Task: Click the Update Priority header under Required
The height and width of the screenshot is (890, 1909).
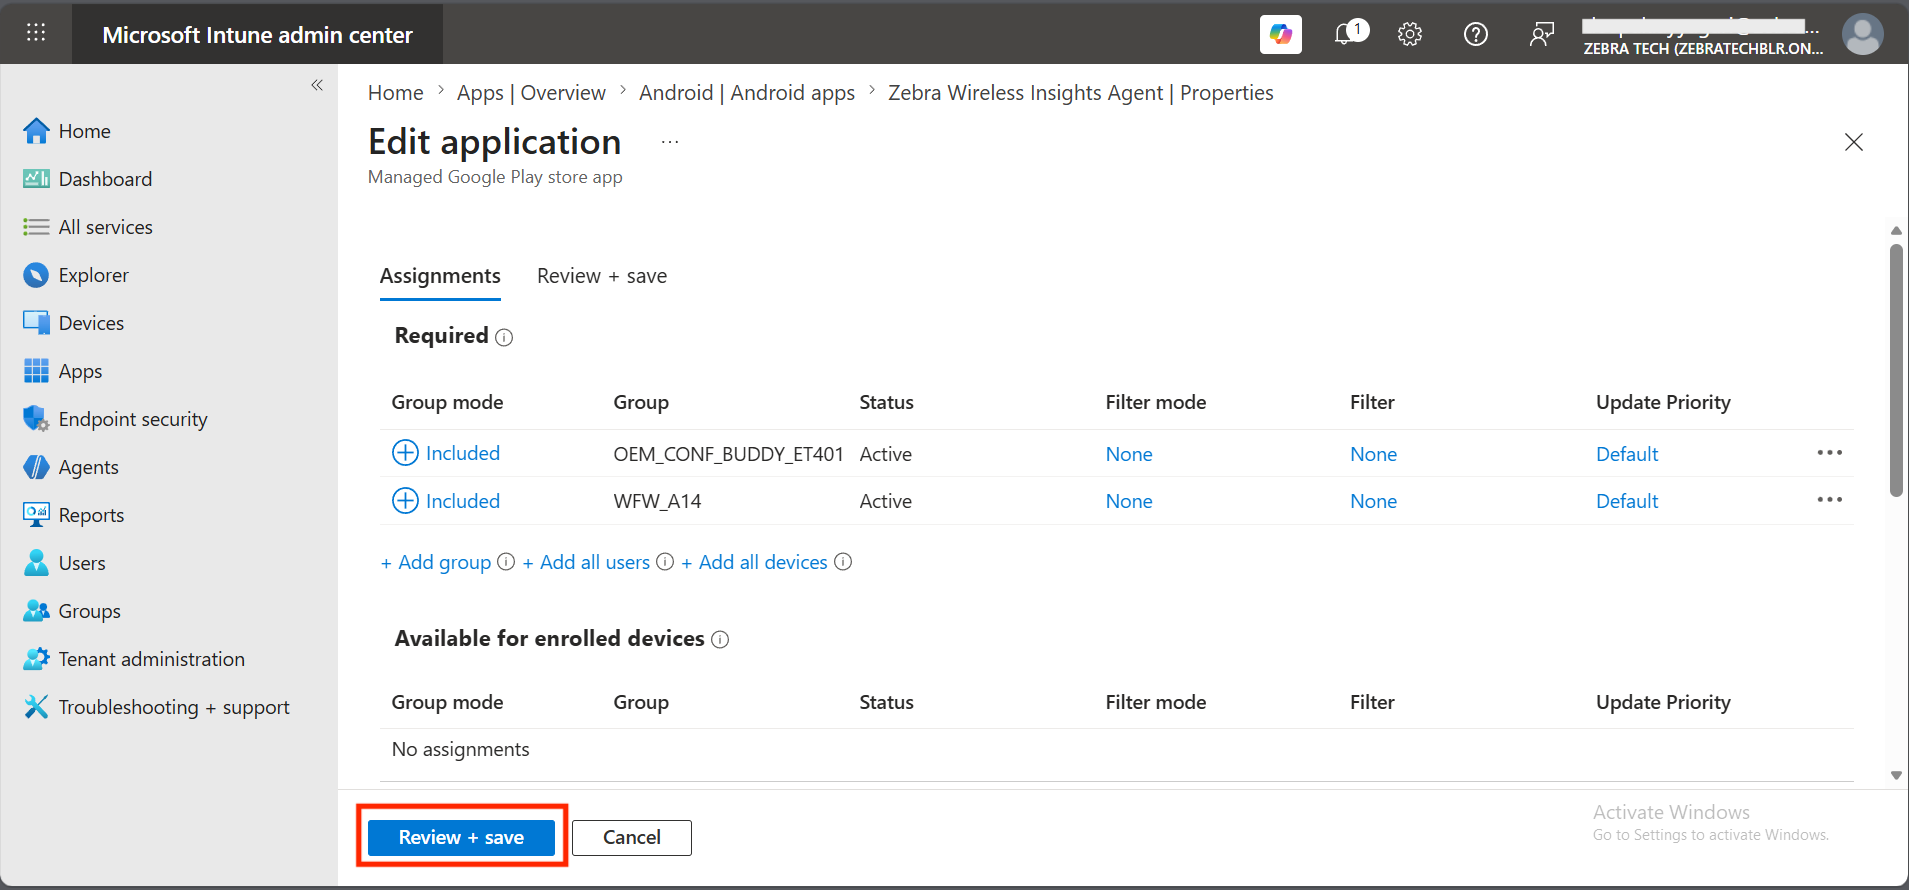Action: tap(1663, 402)
